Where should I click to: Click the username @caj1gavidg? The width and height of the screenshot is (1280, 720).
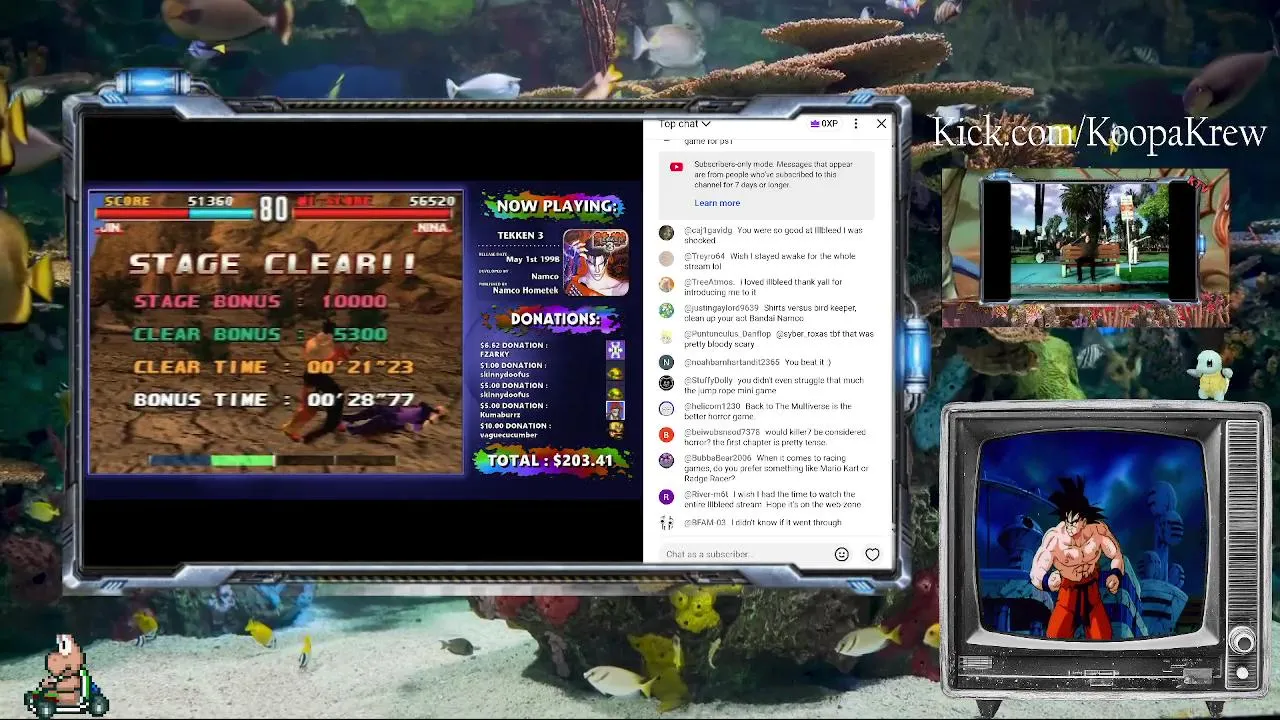pos(708,230)
